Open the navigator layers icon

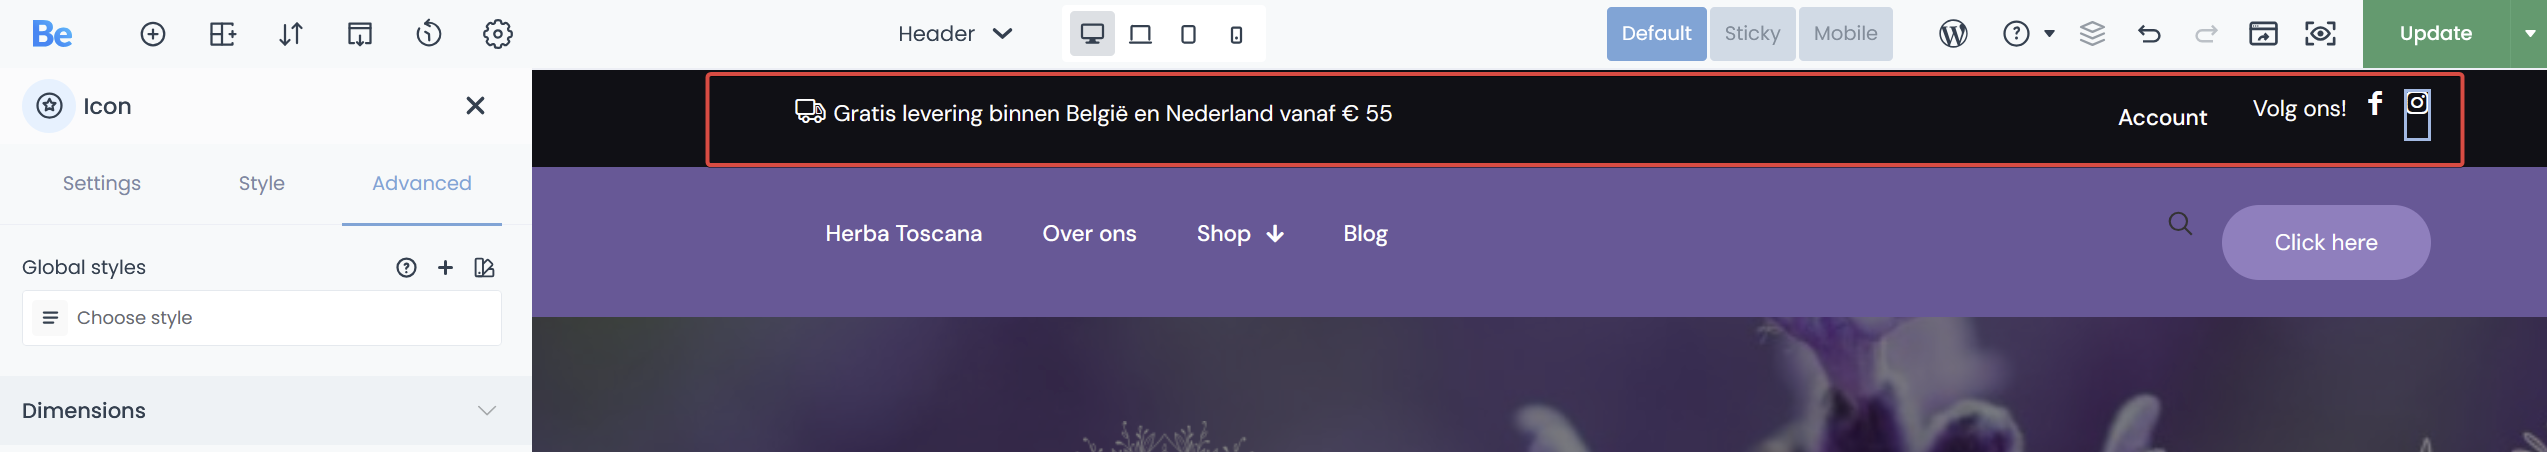[2092, 34]
